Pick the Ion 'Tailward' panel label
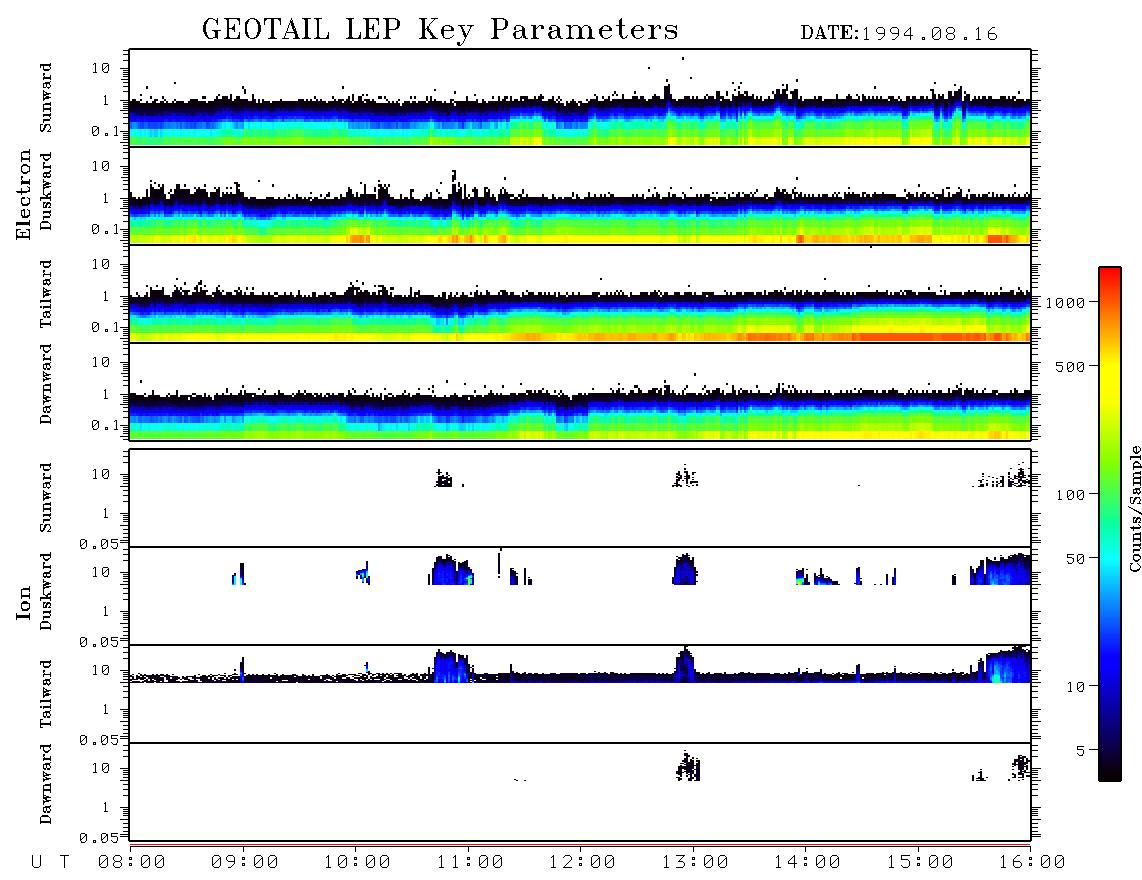1142x880 pixels. pos(46,694)
